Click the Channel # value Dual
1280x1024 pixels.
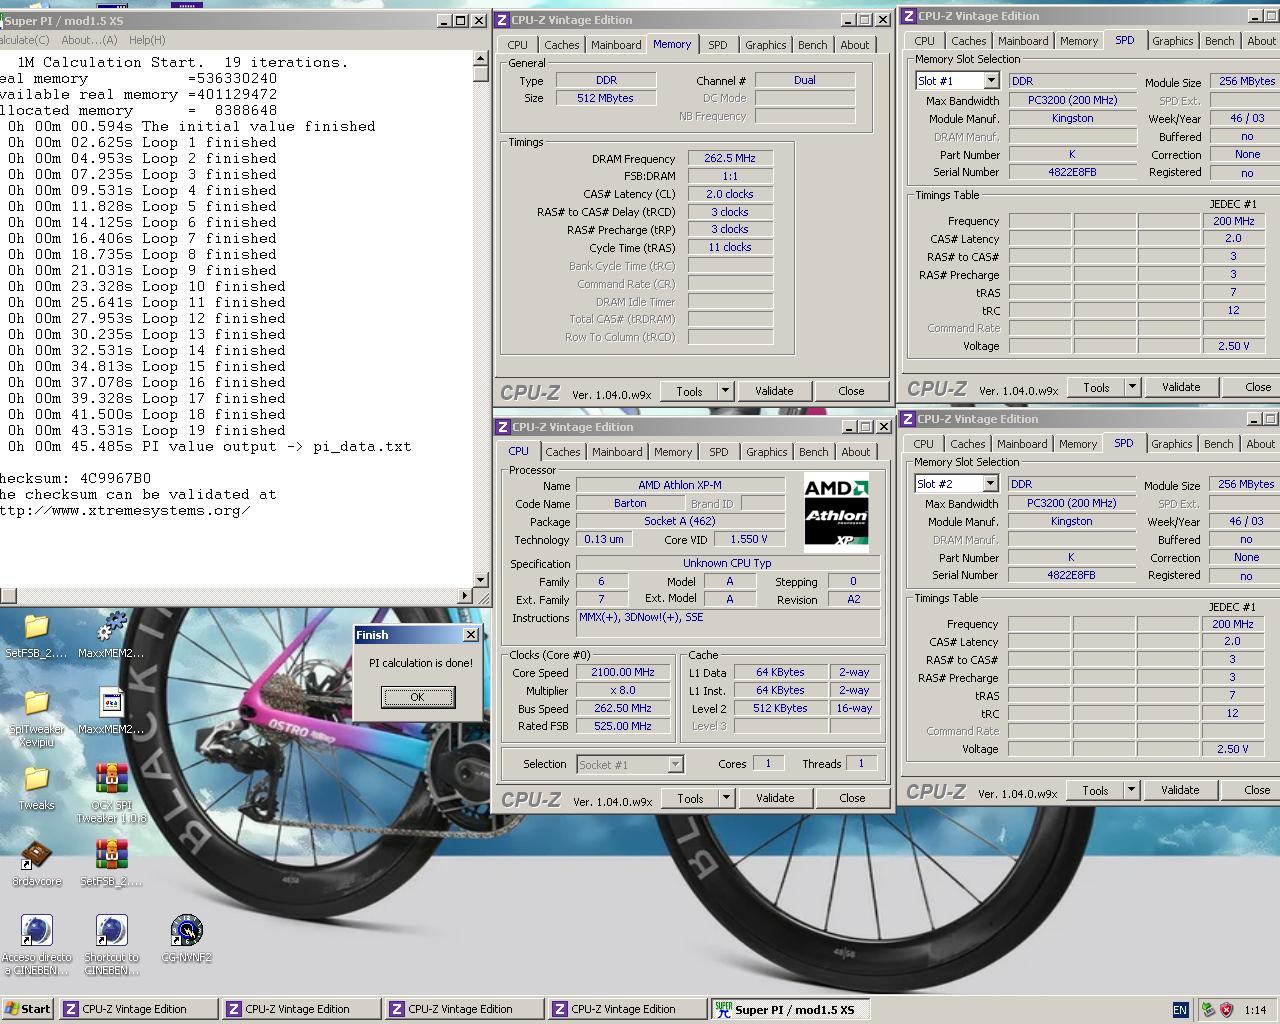click(805, 80)
